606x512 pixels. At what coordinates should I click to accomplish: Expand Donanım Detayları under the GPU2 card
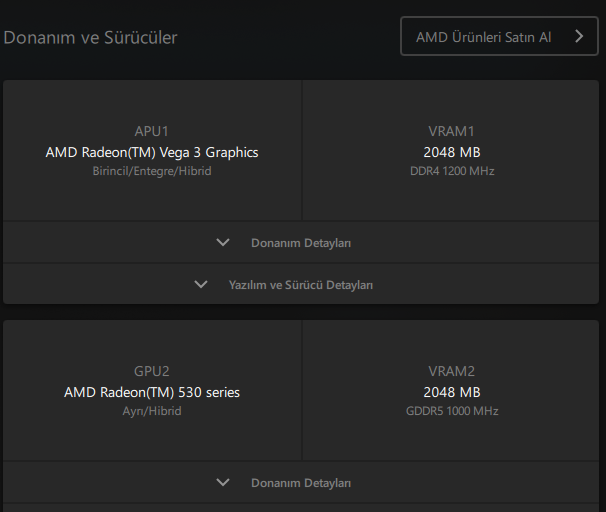pyautogui.click(x=300, y=483)
